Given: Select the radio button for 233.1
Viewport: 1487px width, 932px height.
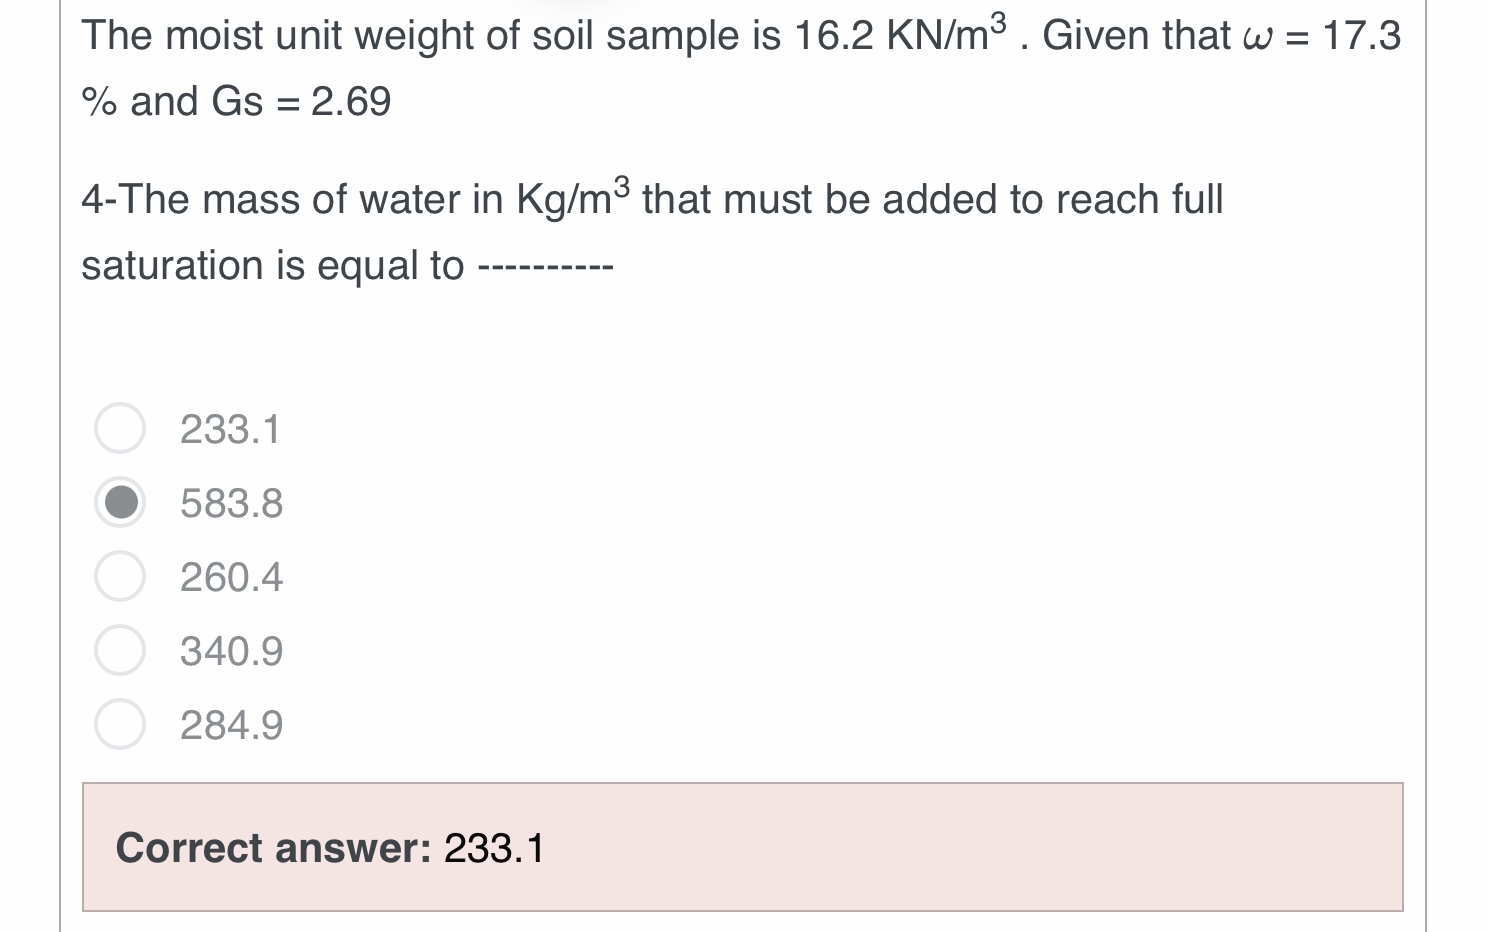Looking at the screenshot, I should (119, 428).
